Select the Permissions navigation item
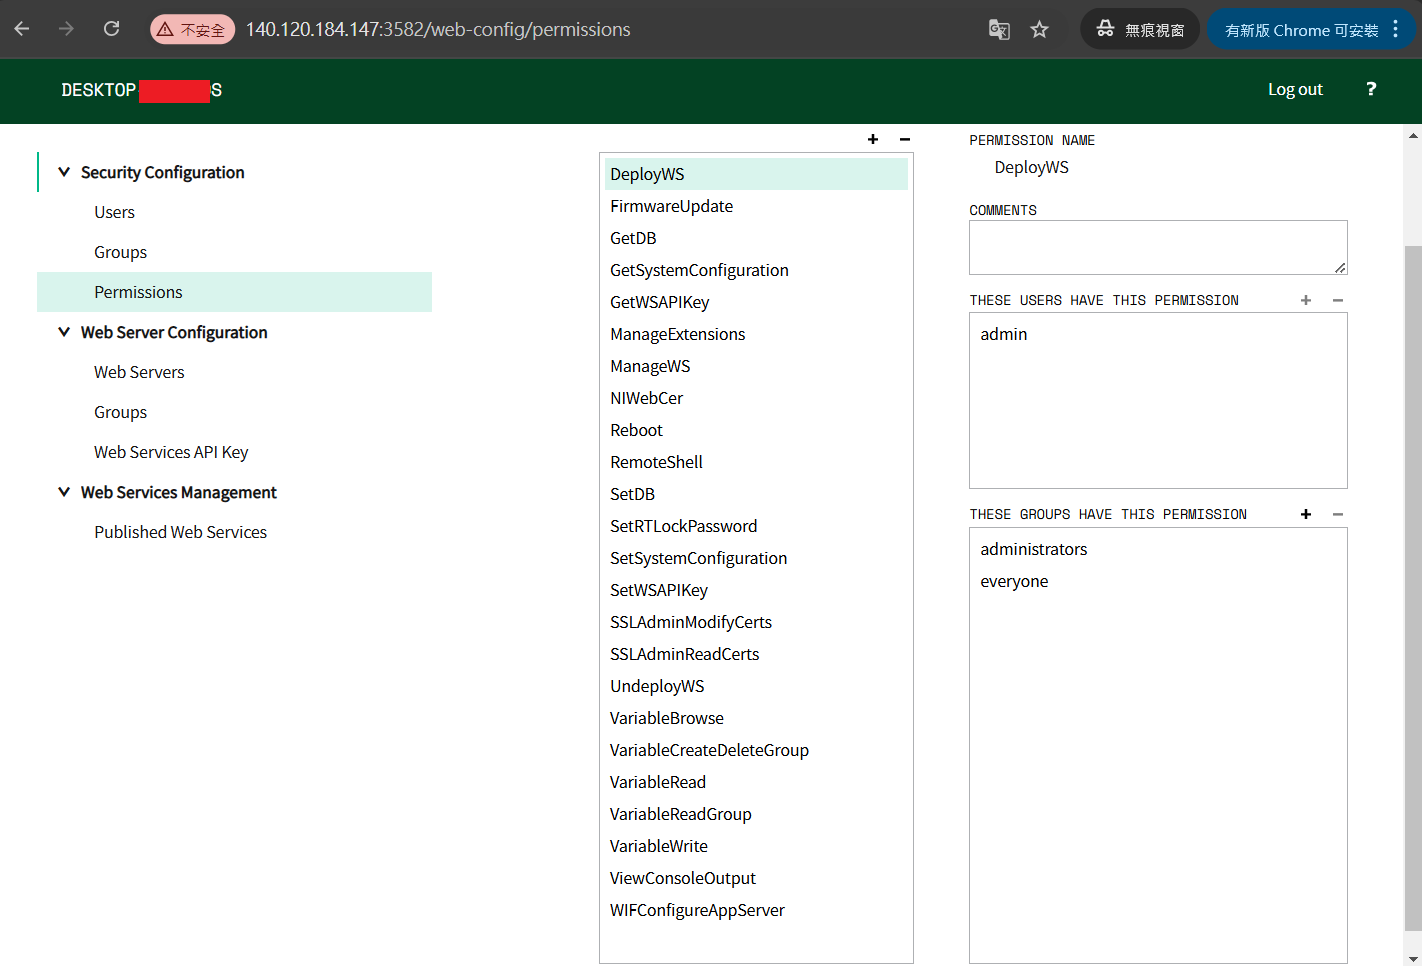 tap(234, 292)
